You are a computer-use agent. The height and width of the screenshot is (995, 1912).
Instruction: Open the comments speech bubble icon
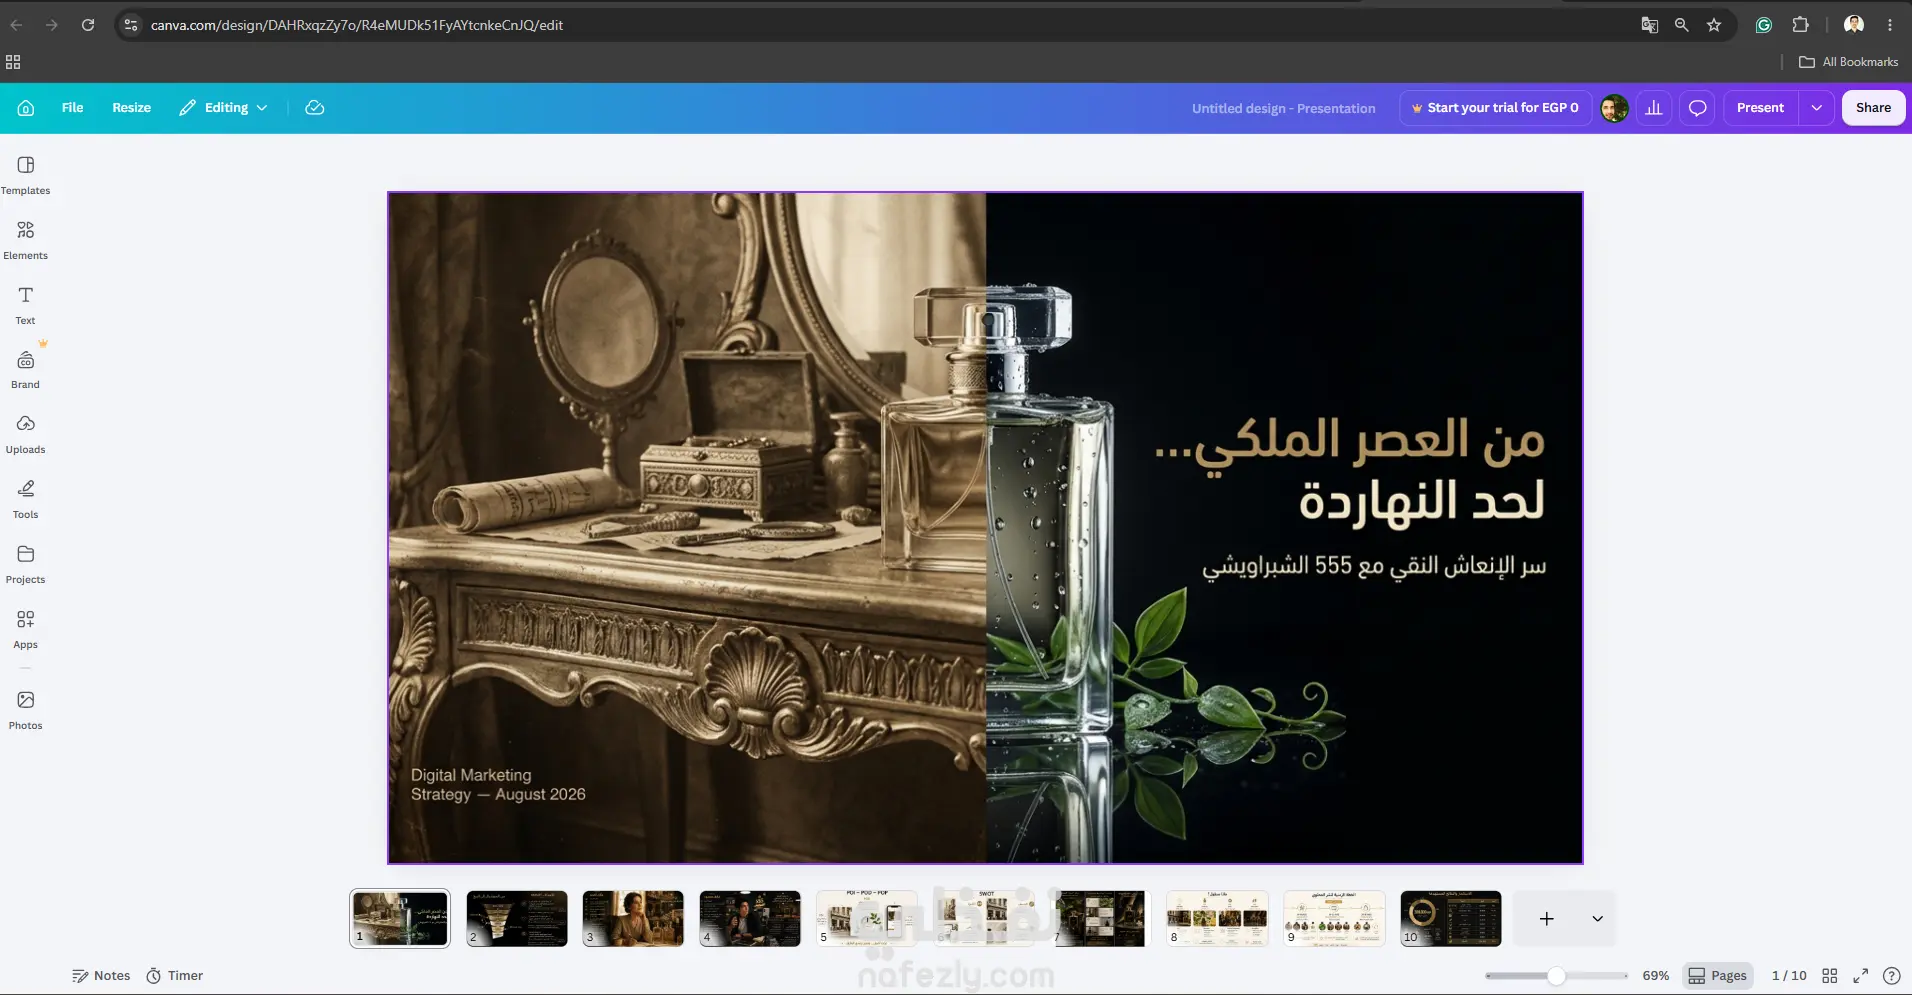point(1698,108)
